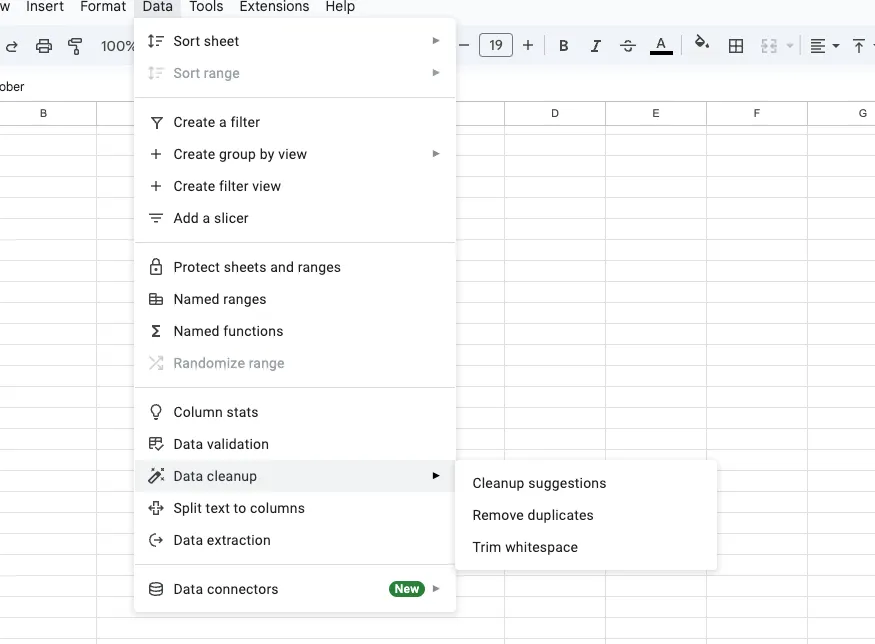Open the print dialog using the printer icon
This screenshot has height=644, width=875.
click(42, 45)
